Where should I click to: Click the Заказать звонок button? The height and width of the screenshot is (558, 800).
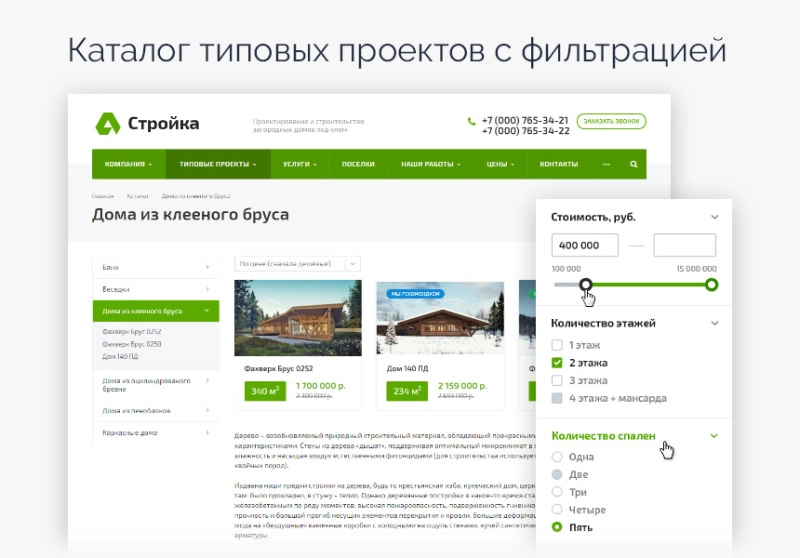(611, 122)
